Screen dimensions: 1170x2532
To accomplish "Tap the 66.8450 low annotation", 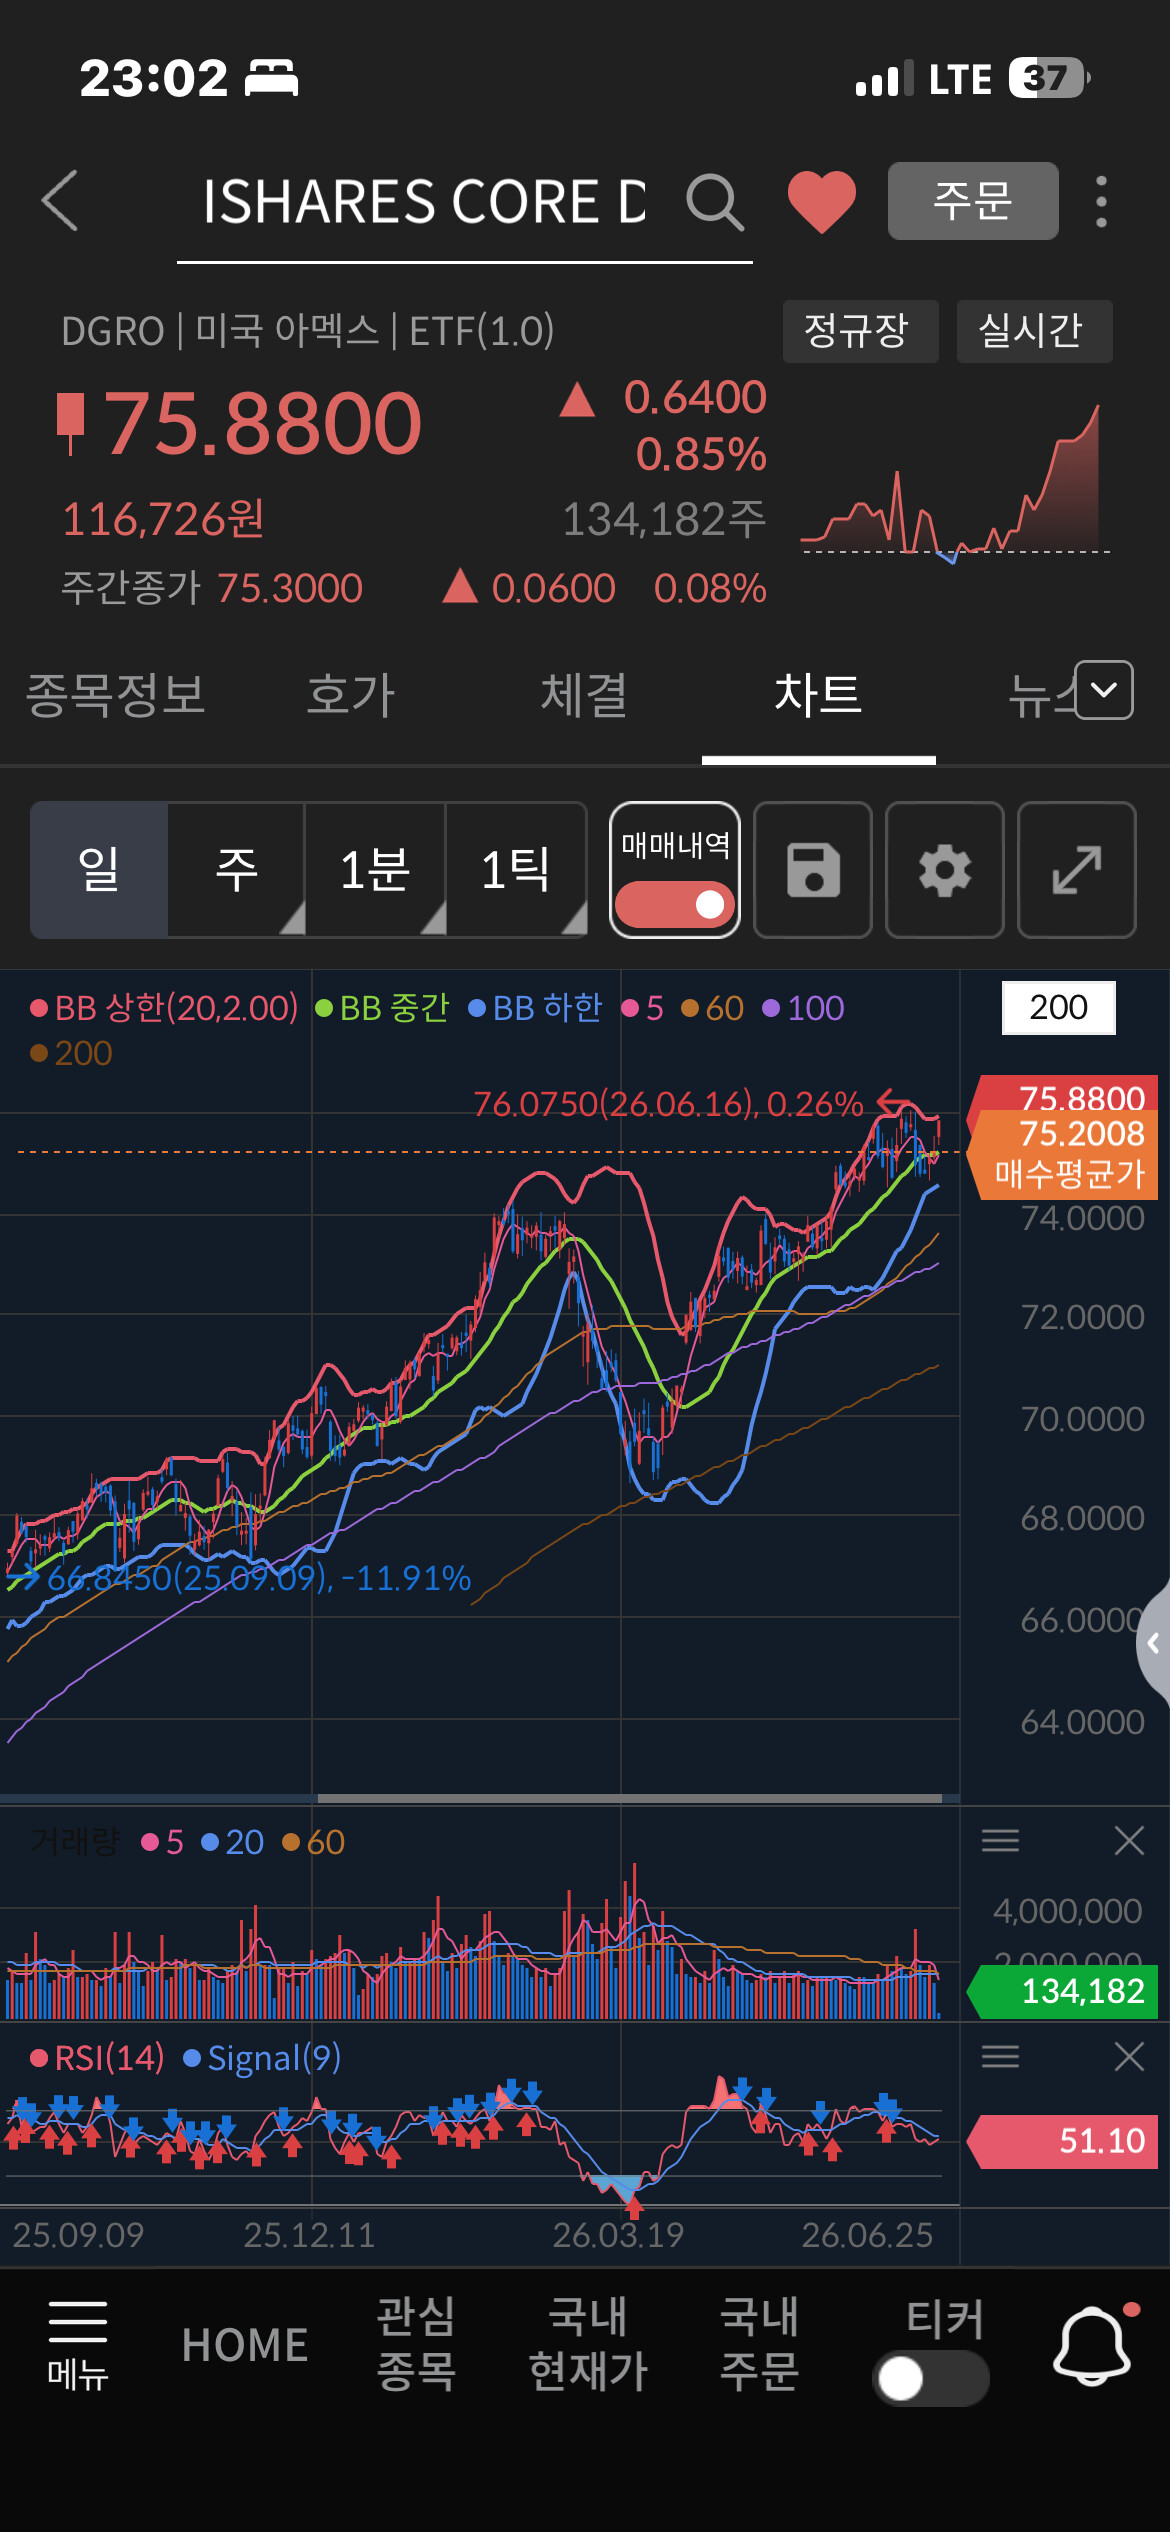I will pyautogui.click(x=259, y=1578).
